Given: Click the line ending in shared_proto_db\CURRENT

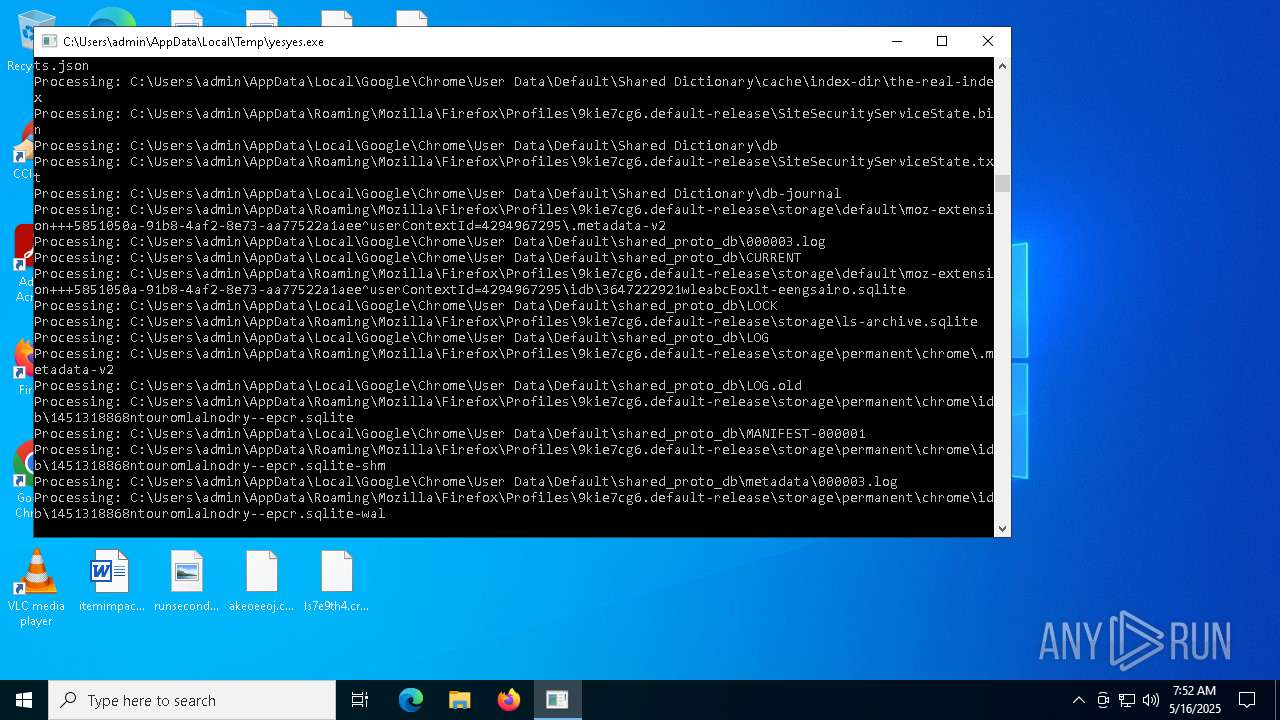Looking at the screenshot, I should (418, 258).
